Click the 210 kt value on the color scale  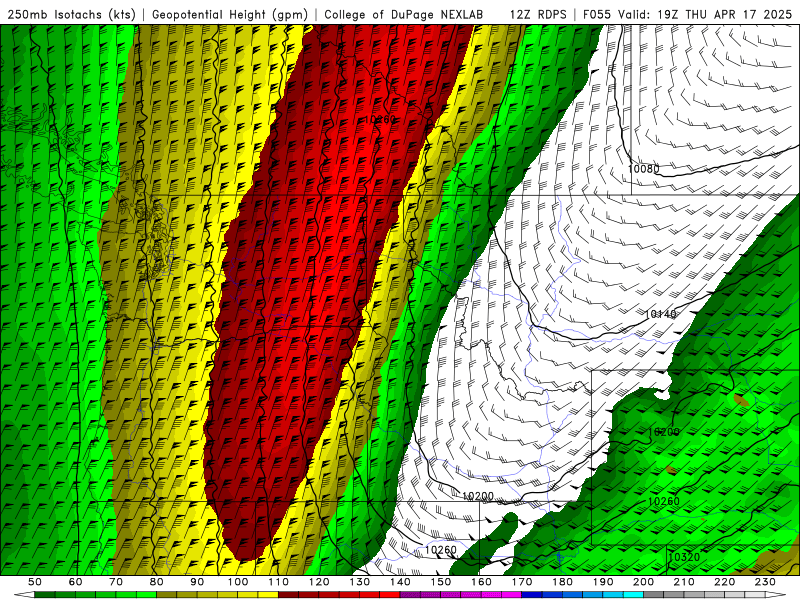[x=684, y=582]
